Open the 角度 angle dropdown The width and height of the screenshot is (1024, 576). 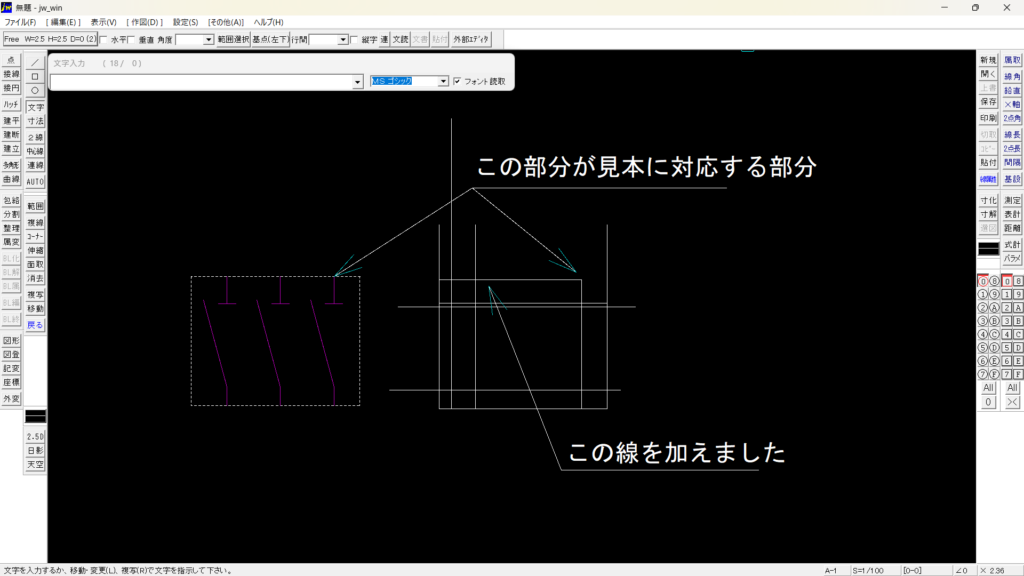[209, 40]
